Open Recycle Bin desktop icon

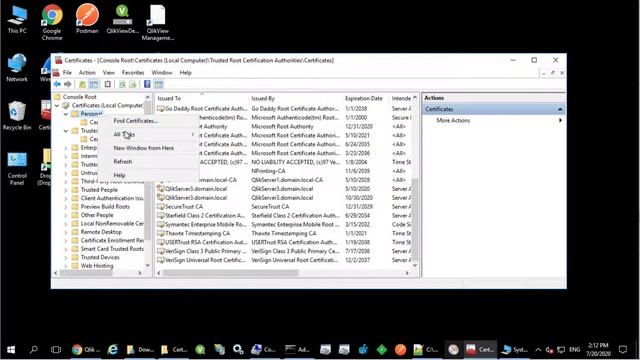click(17, 116)
